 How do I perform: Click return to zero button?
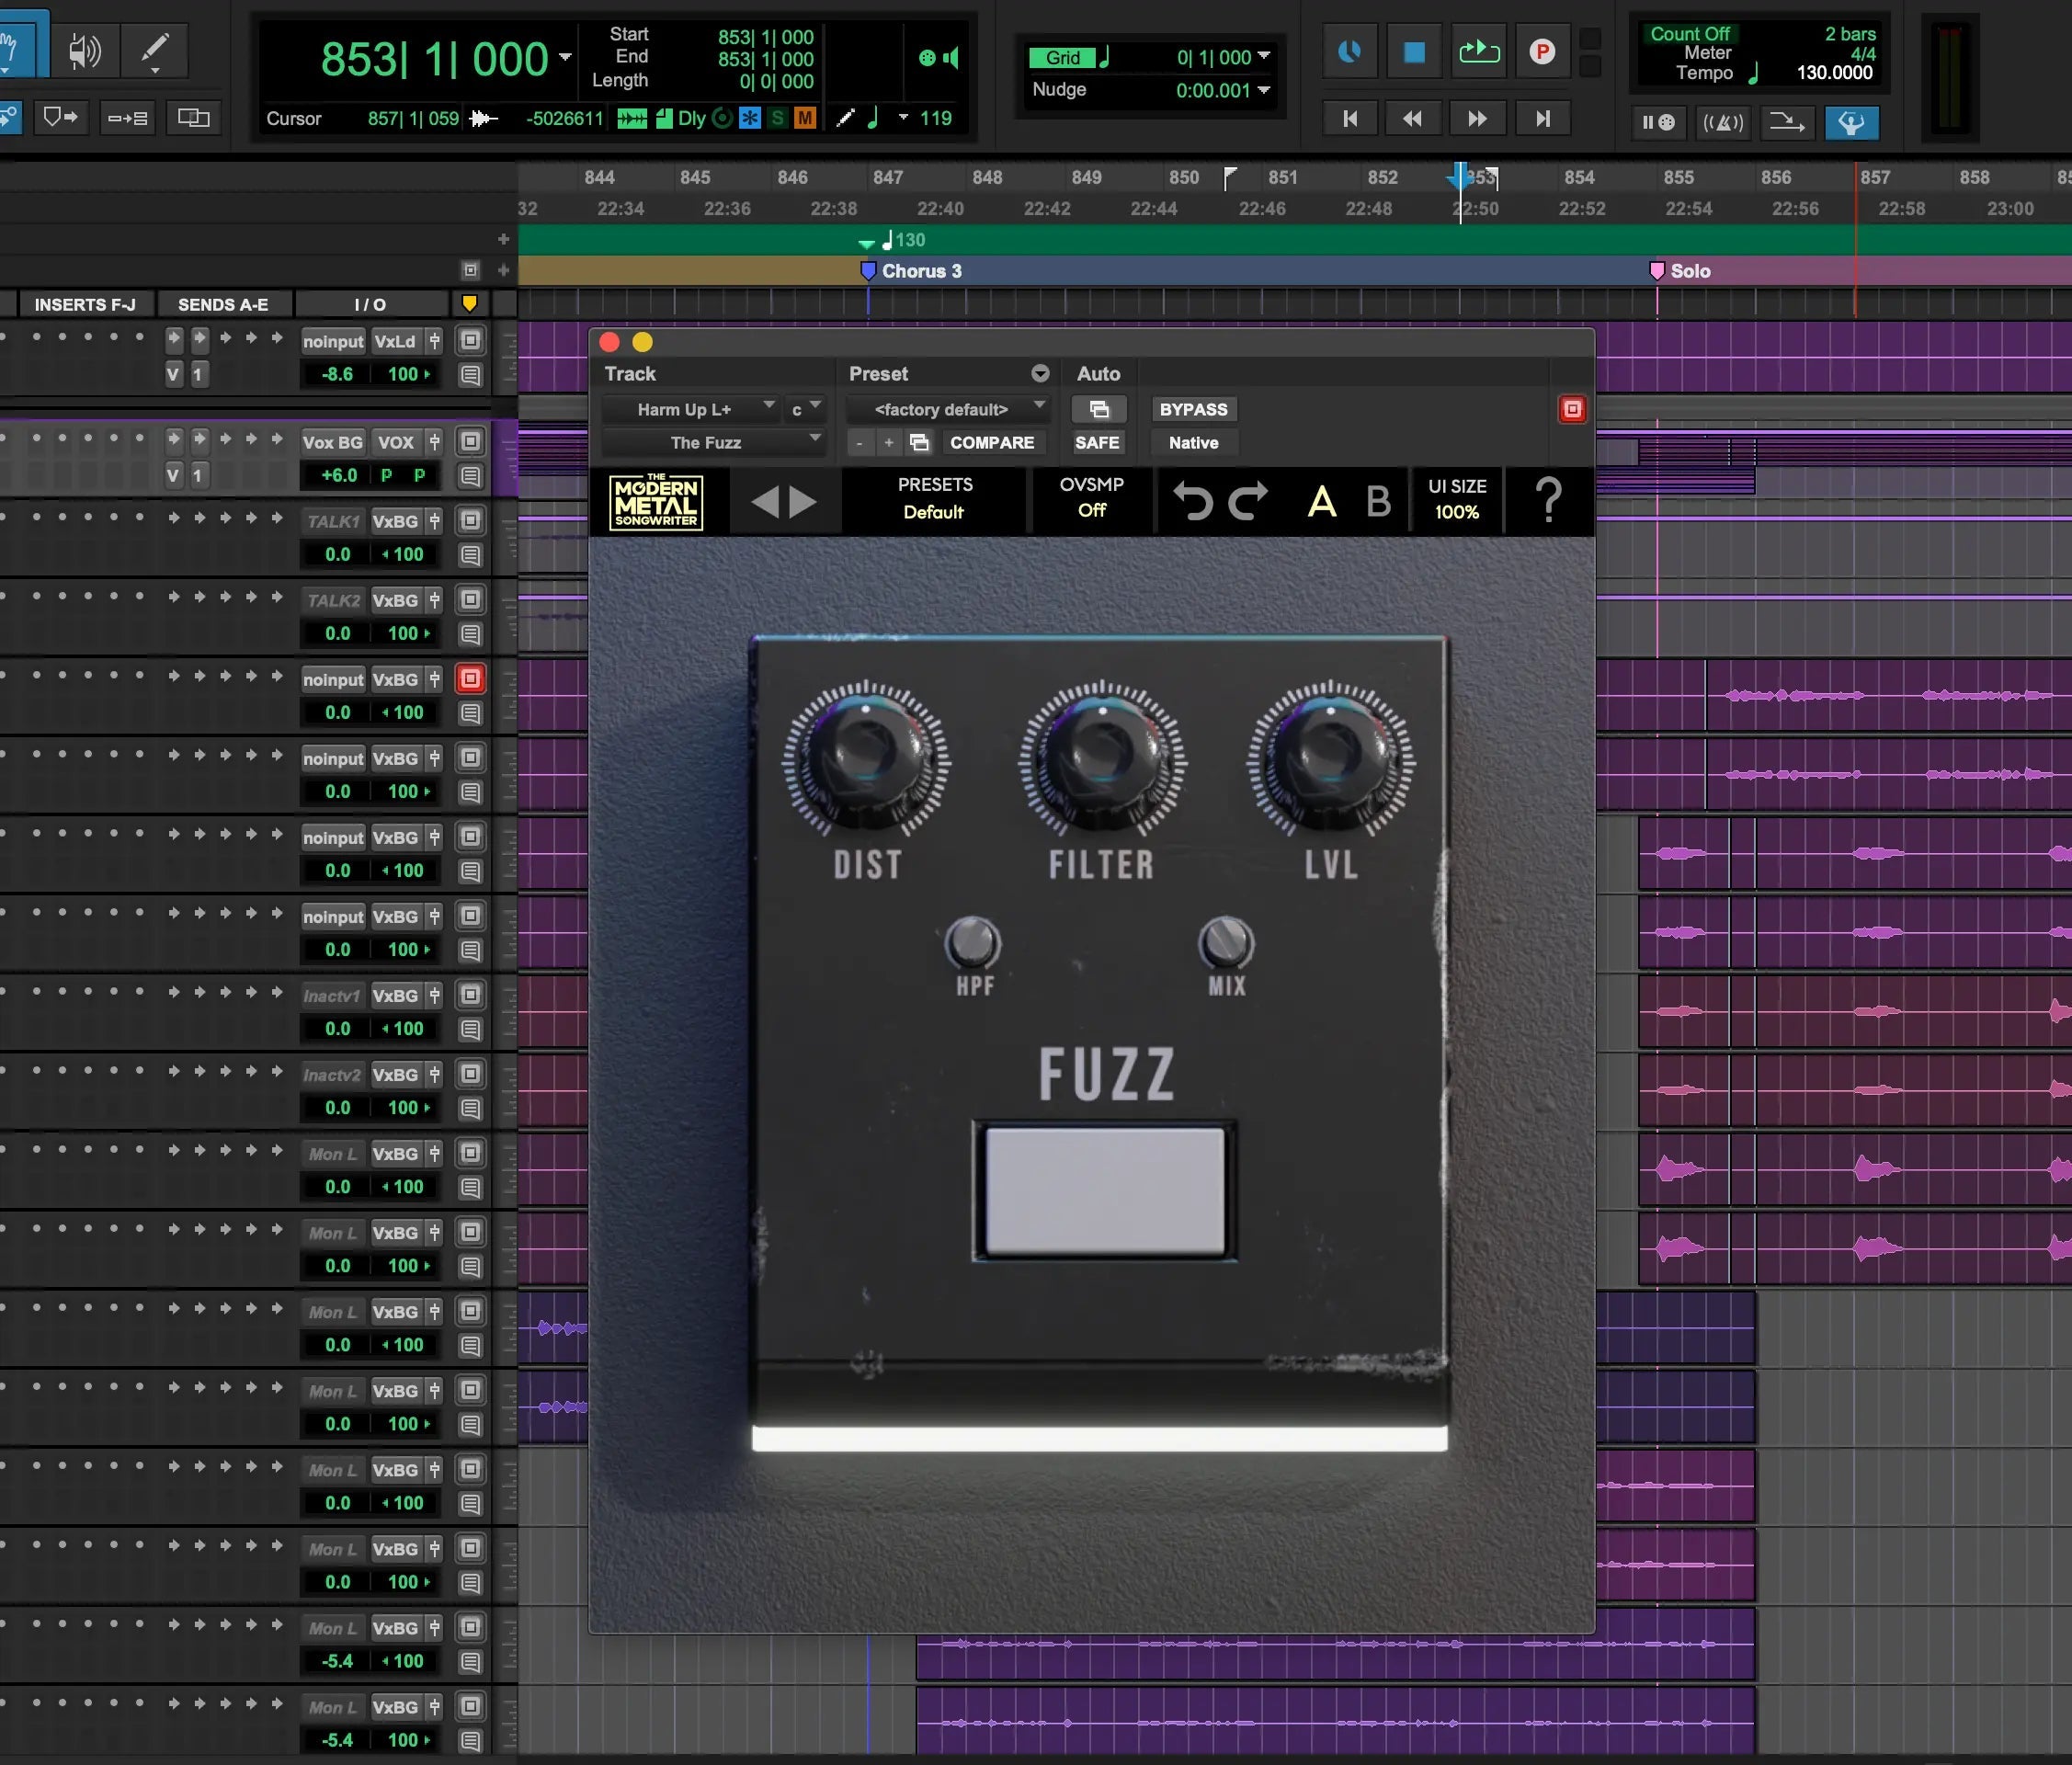coord(1350,119)
